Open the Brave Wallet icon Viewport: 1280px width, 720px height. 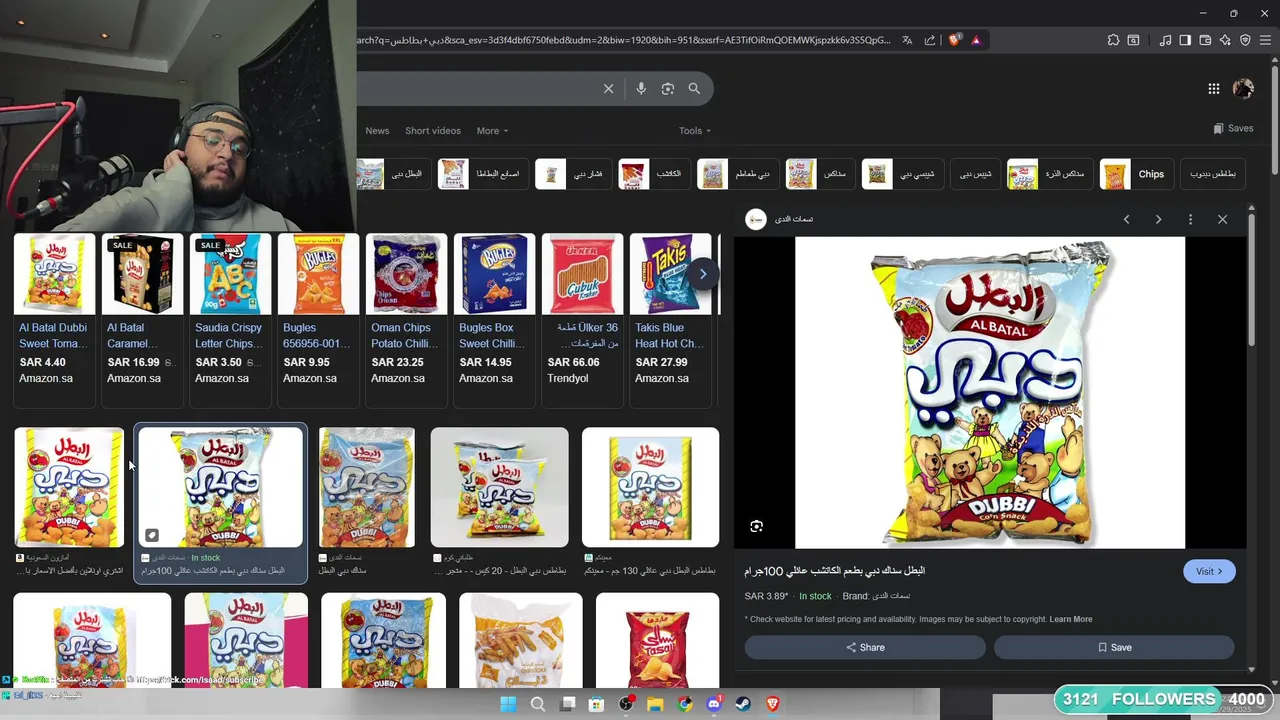[1205, 40]
